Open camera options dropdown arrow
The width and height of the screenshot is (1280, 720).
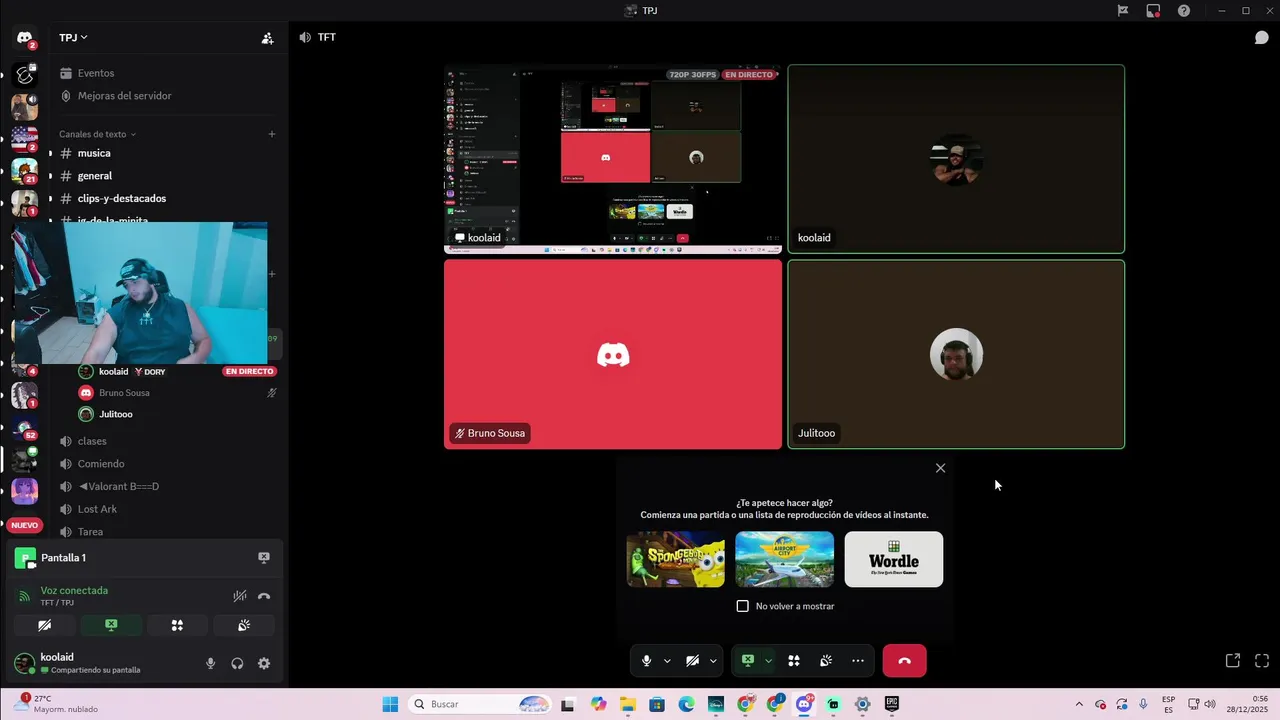[x=713, y=661]
